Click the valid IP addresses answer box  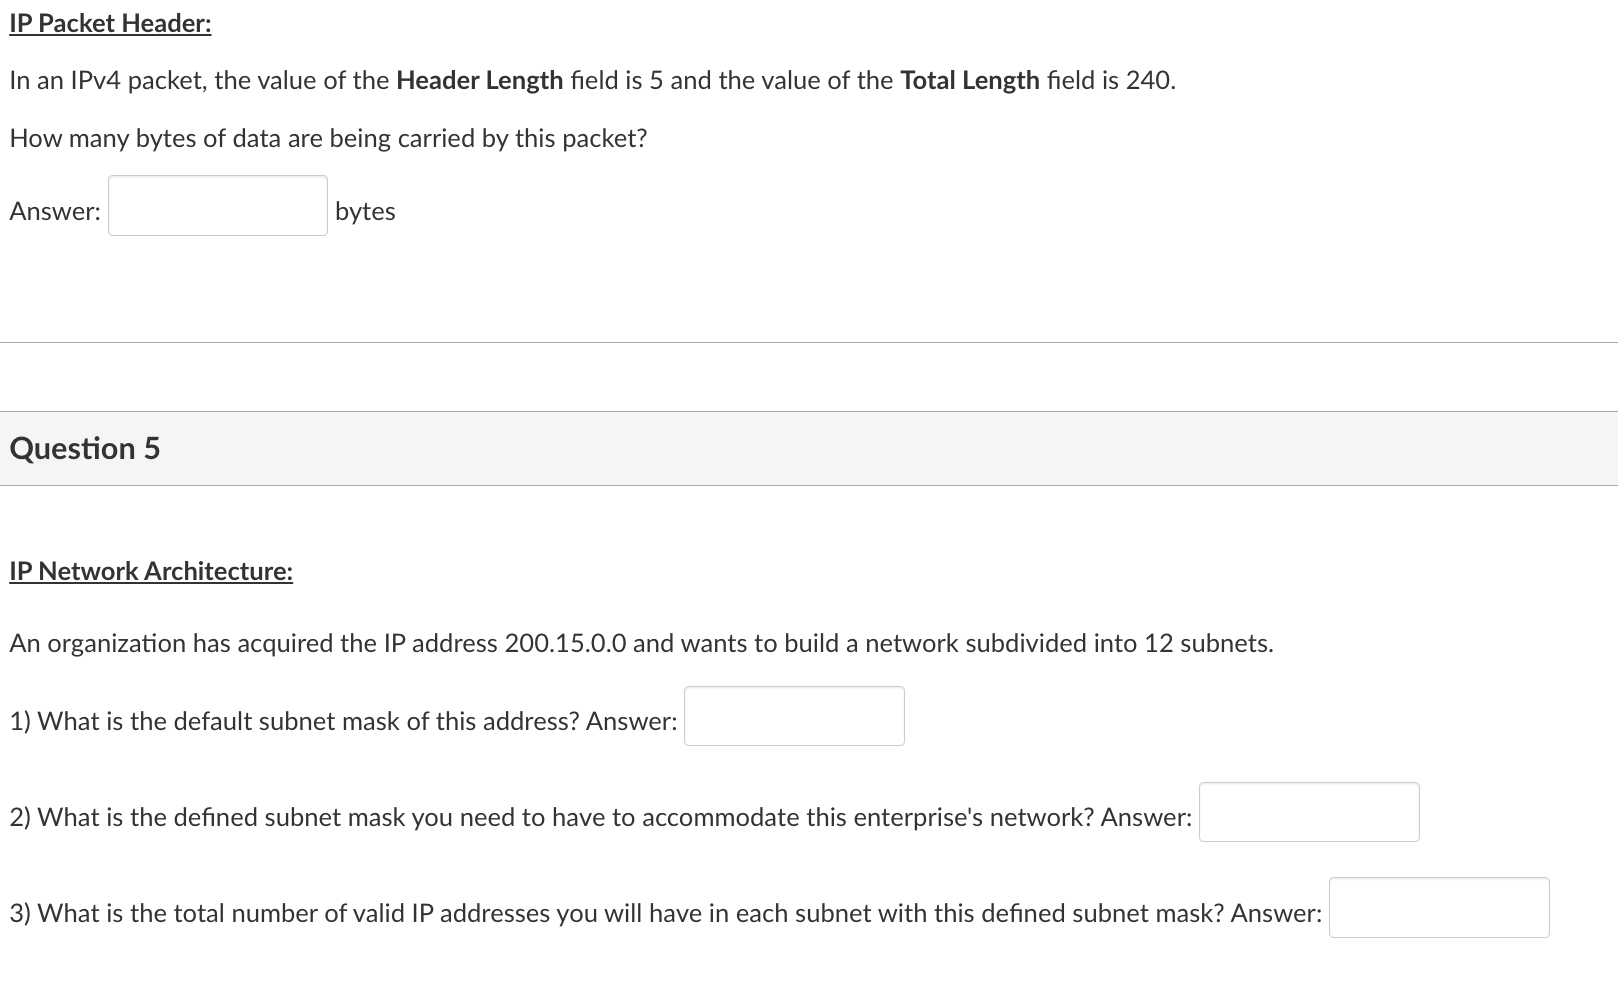1438,907
